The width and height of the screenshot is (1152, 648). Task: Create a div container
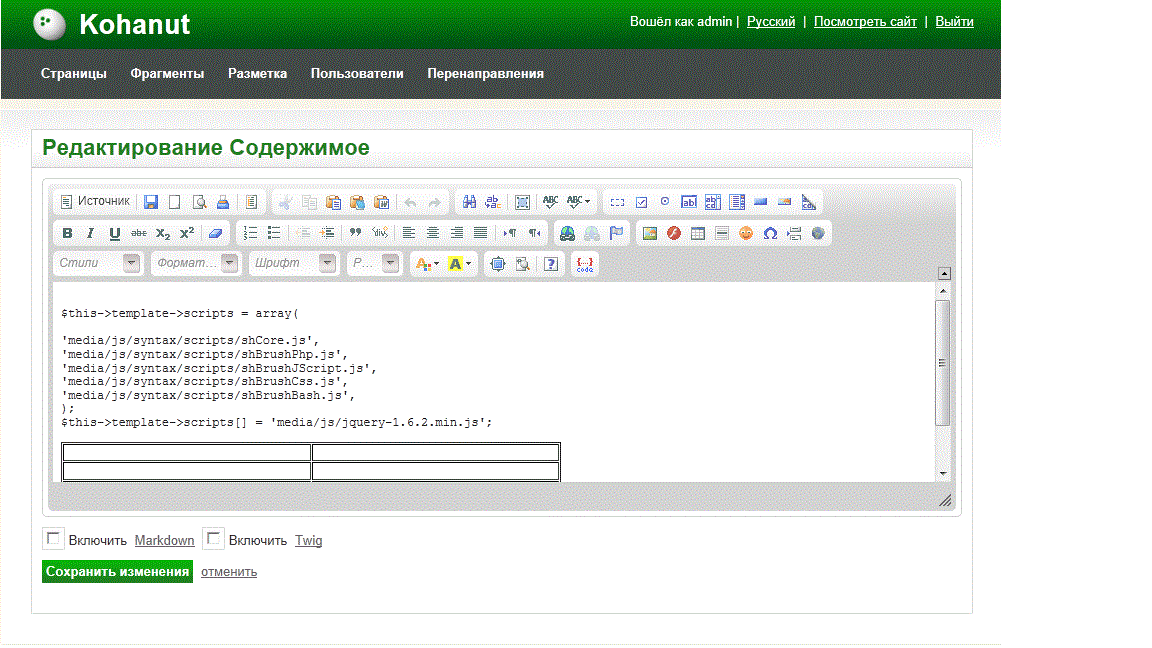pyautogui.click(x=380, y=233)
